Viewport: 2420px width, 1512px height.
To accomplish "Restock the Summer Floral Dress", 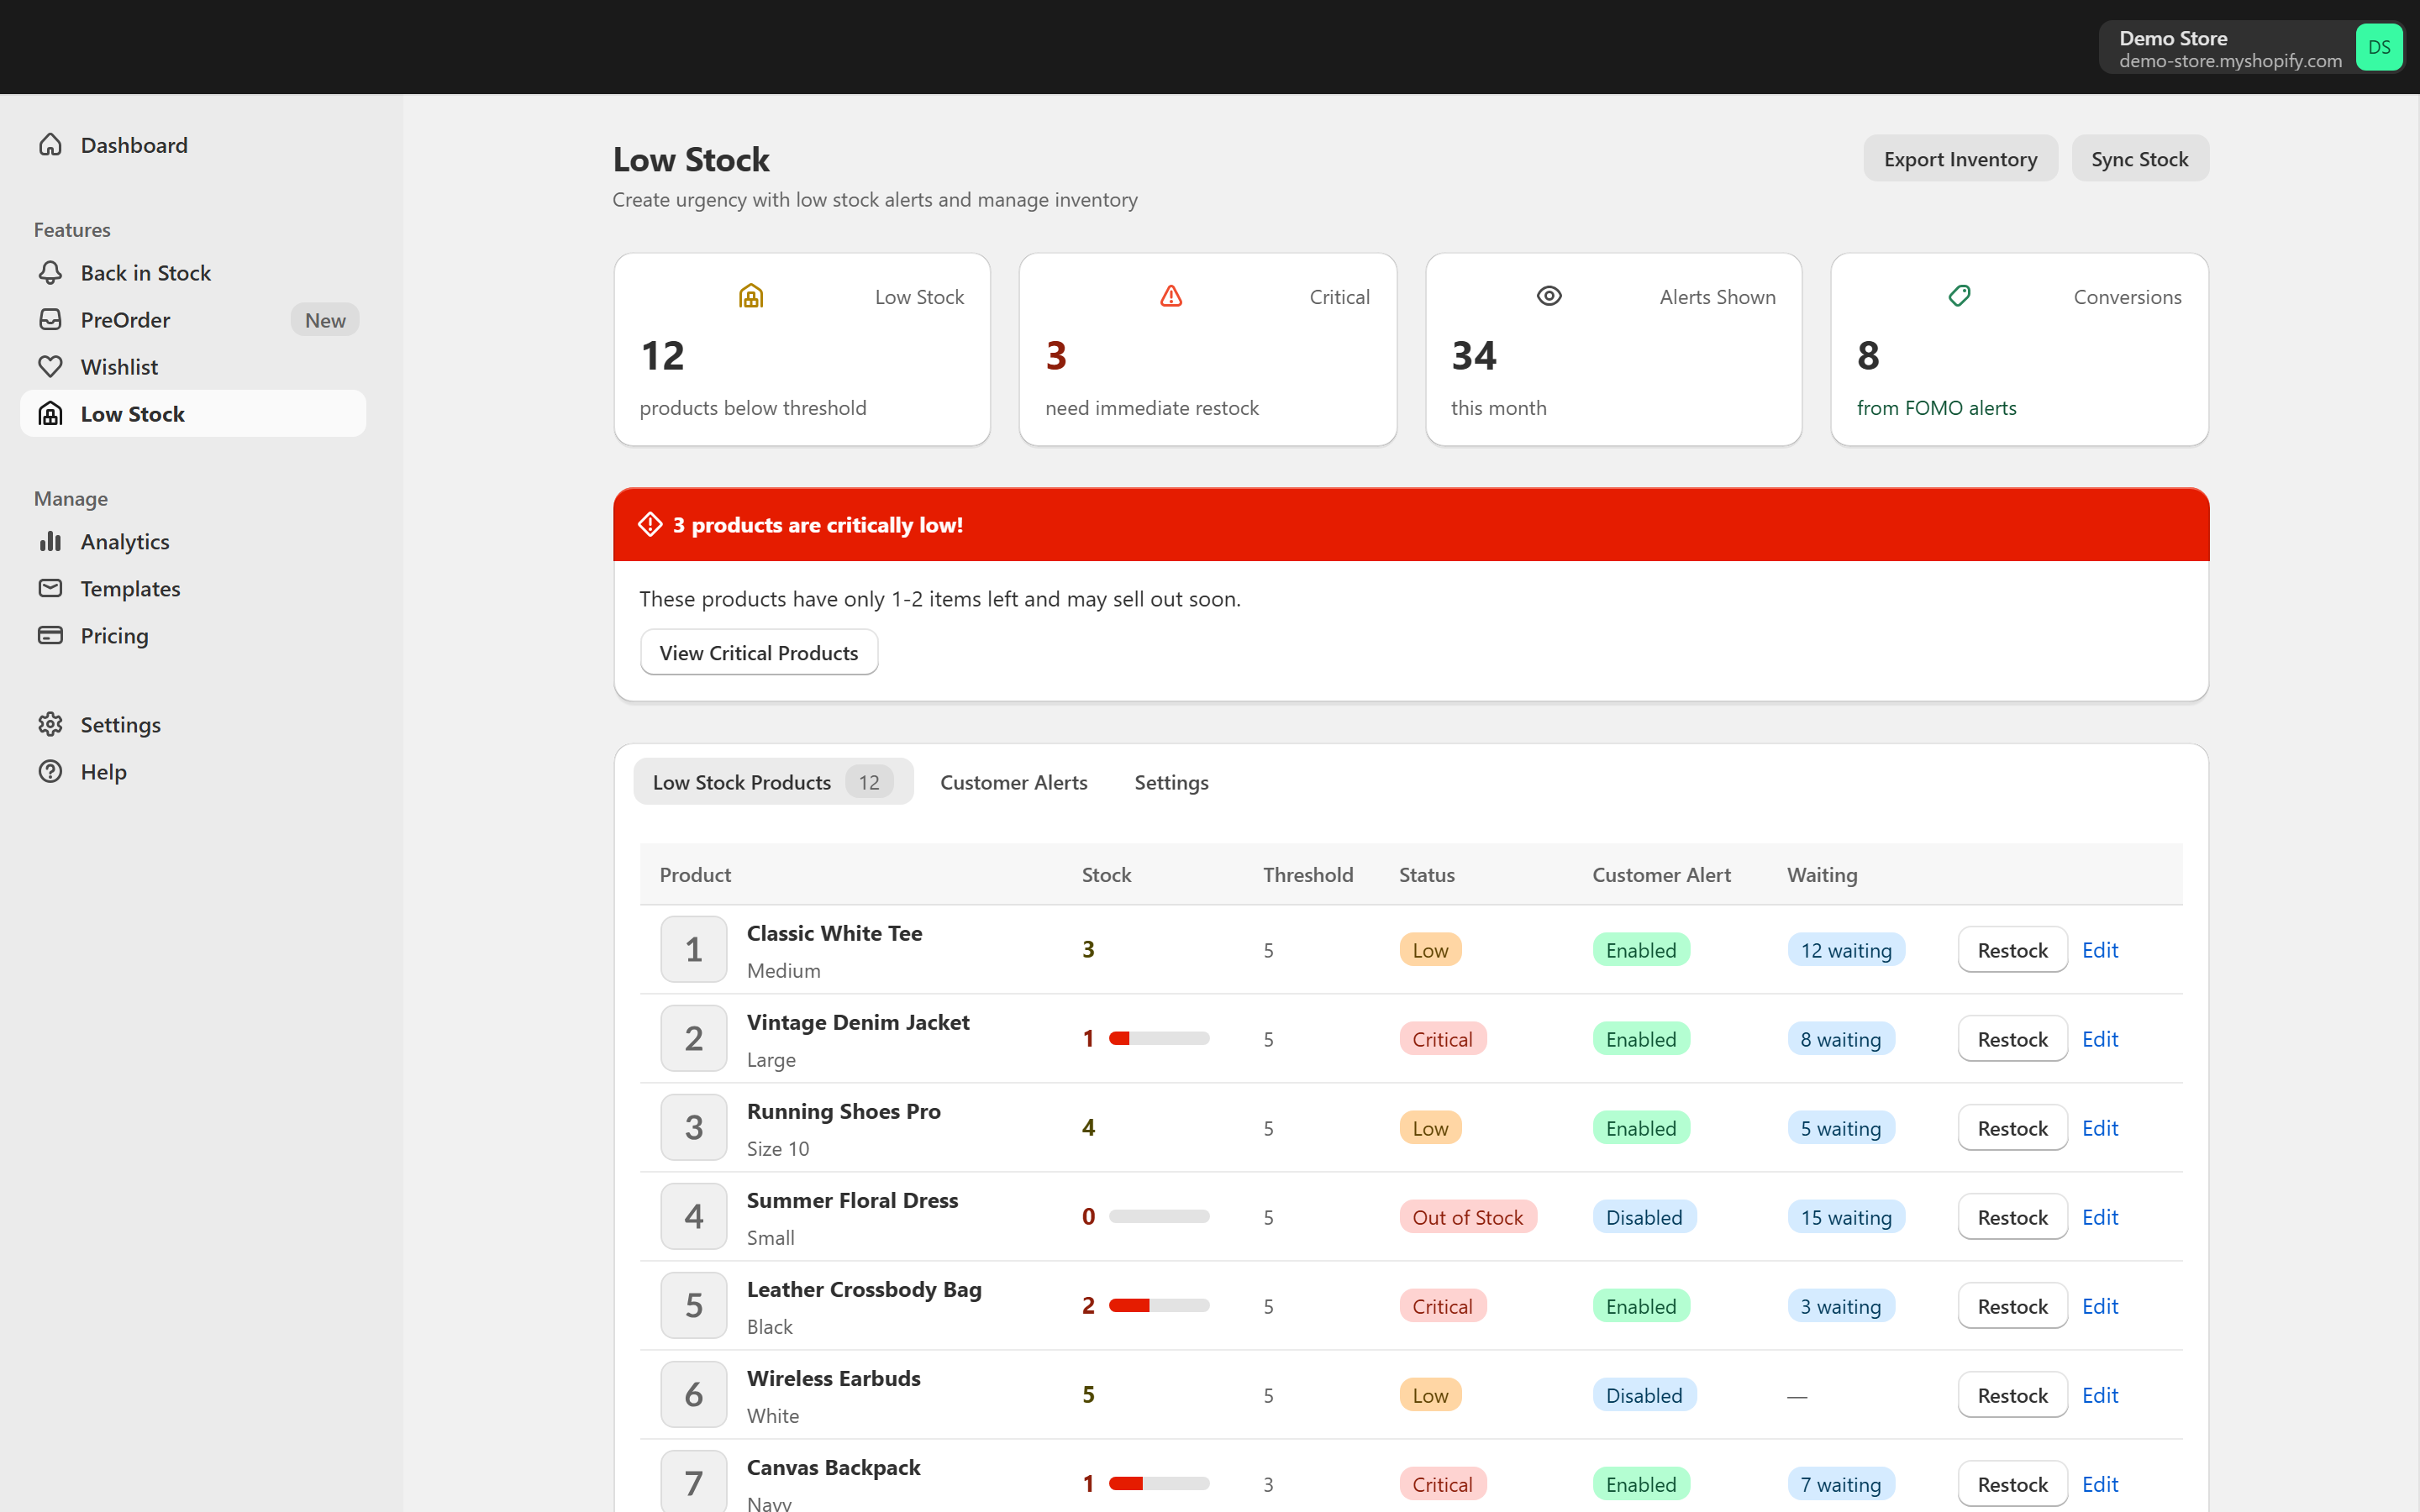I will click(x=2012, y=1217).
